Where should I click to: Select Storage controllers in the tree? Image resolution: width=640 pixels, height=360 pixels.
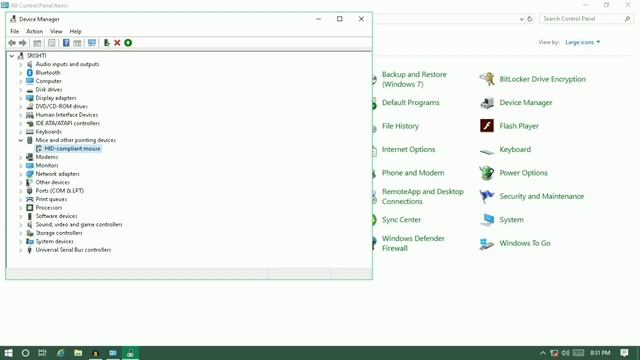click(59, 233)
